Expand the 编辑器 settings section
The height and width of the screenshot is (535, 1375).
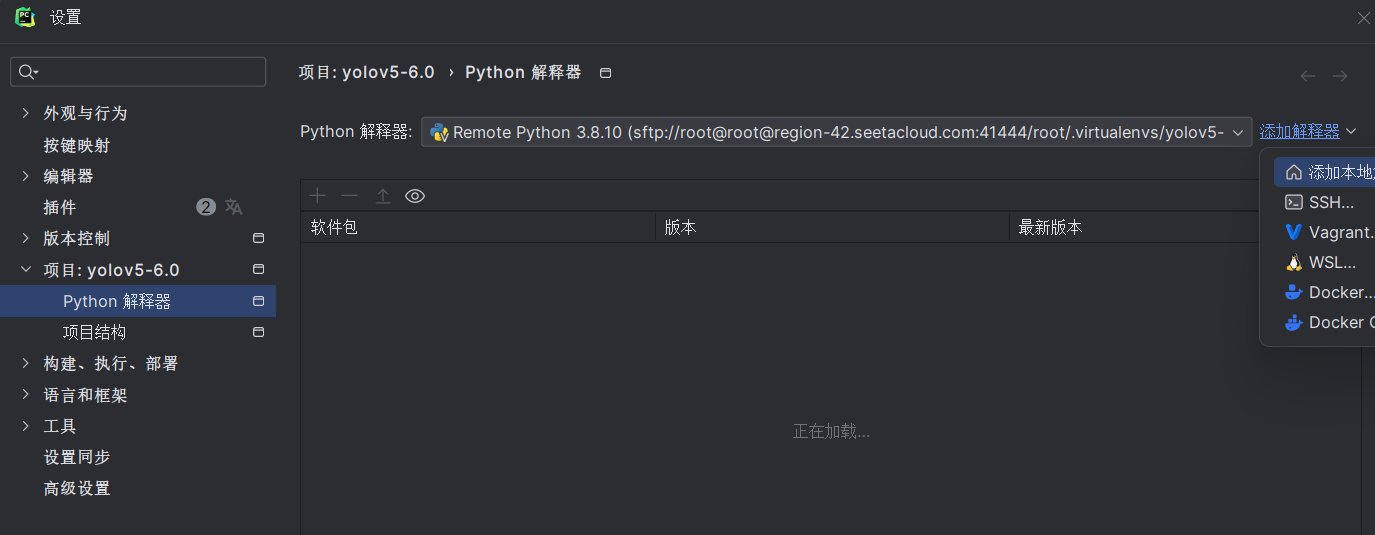pos(25,176)
